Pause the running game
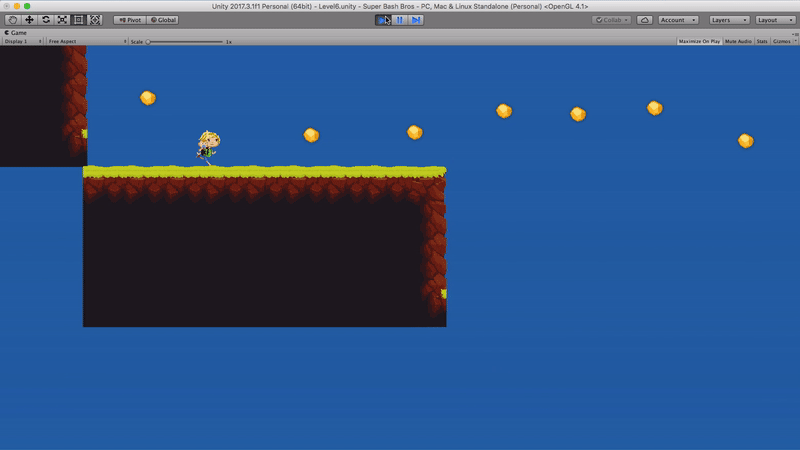800x450 pixels. (x=400, y=20)
